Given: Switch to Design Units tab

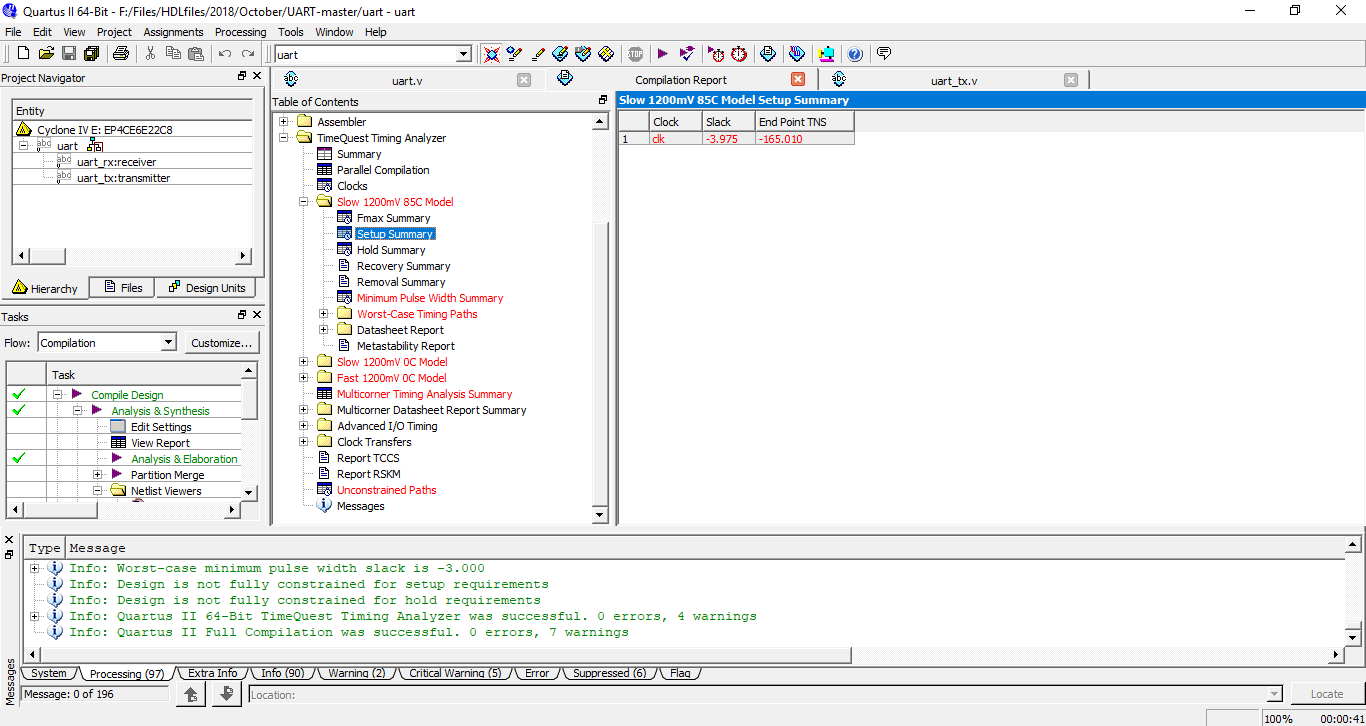Looking at the screenshot, I should pos(206,288).
